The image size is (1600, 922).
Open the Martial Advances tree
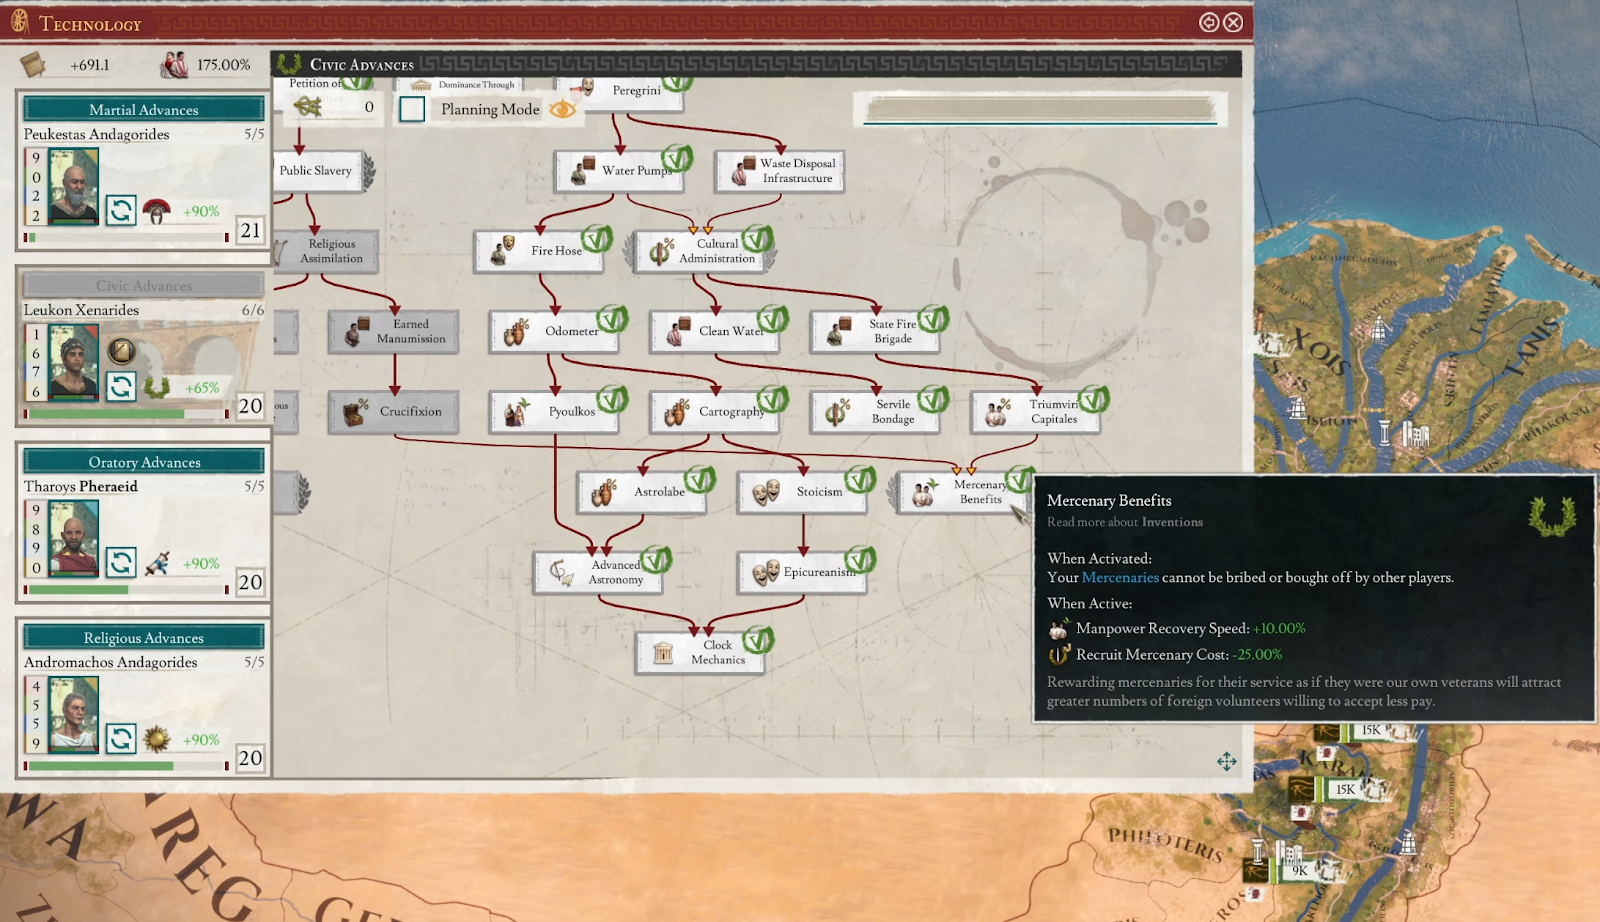pyautogui.click(x=144, y=109)
